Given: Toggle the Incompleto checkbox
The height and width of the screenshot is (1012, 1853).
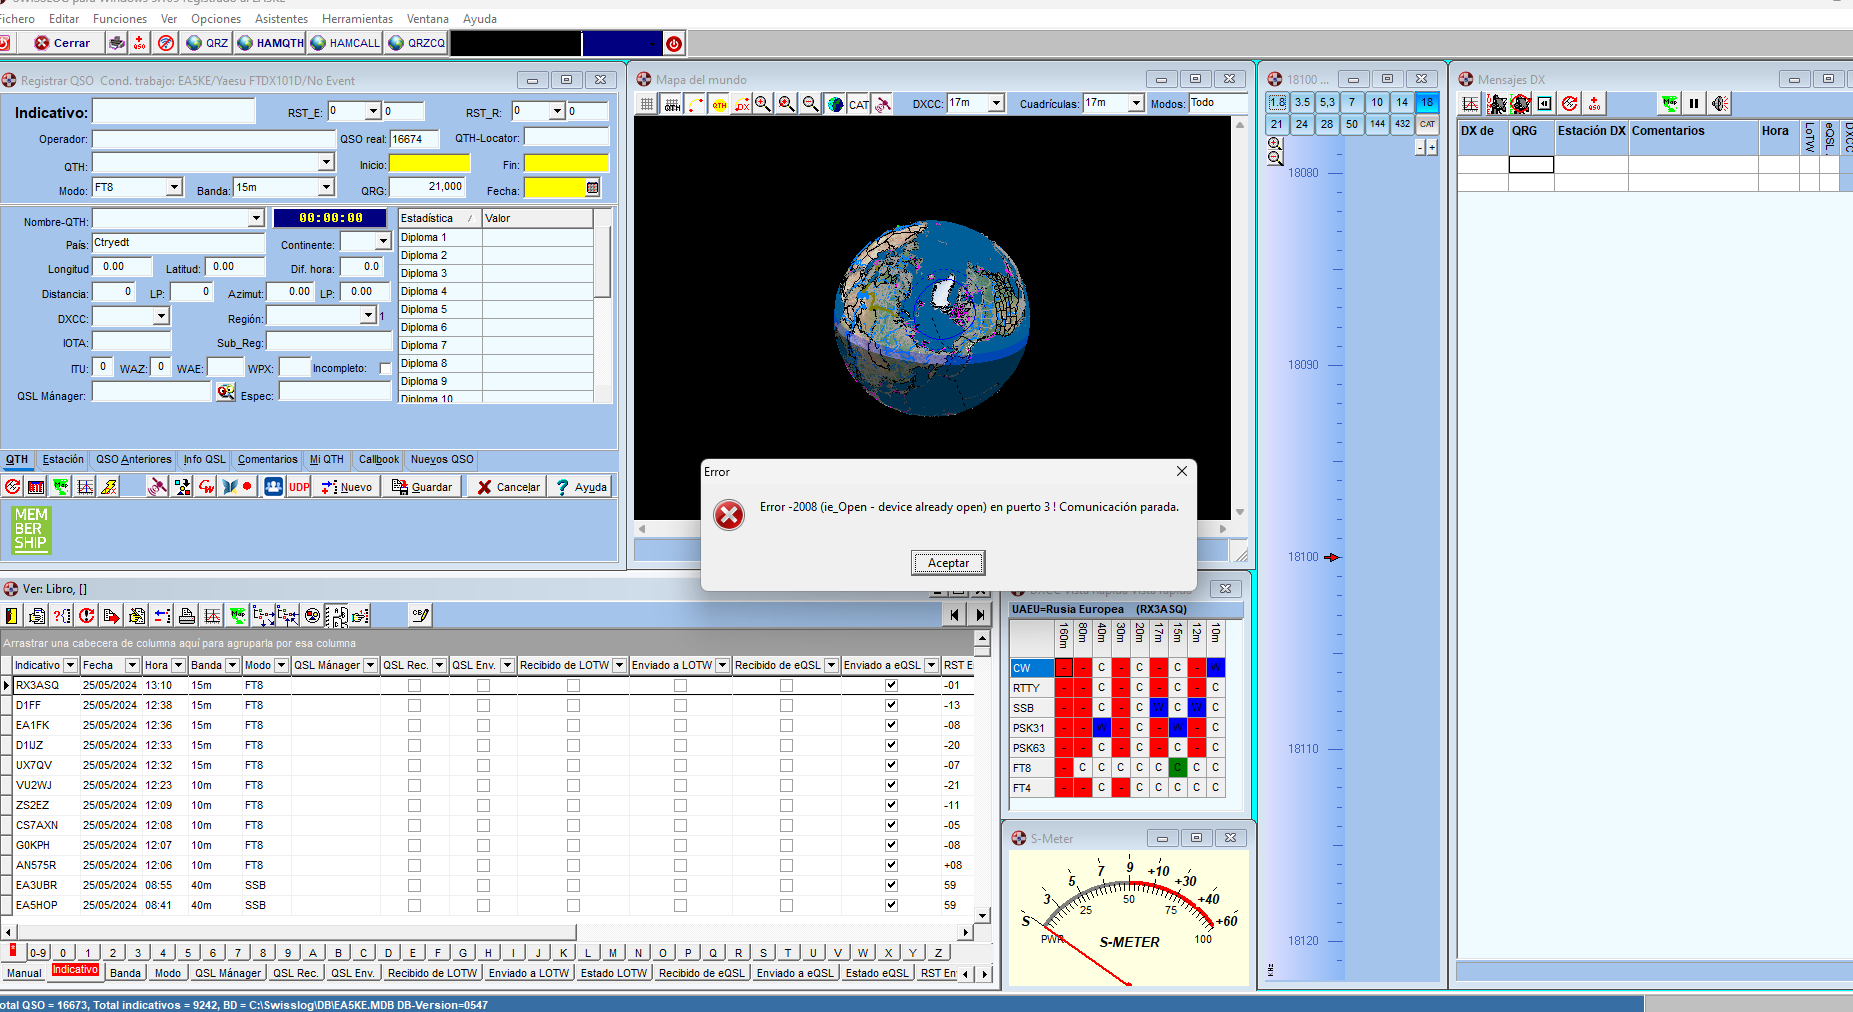Looking at the screenshot, I should 385,369.
